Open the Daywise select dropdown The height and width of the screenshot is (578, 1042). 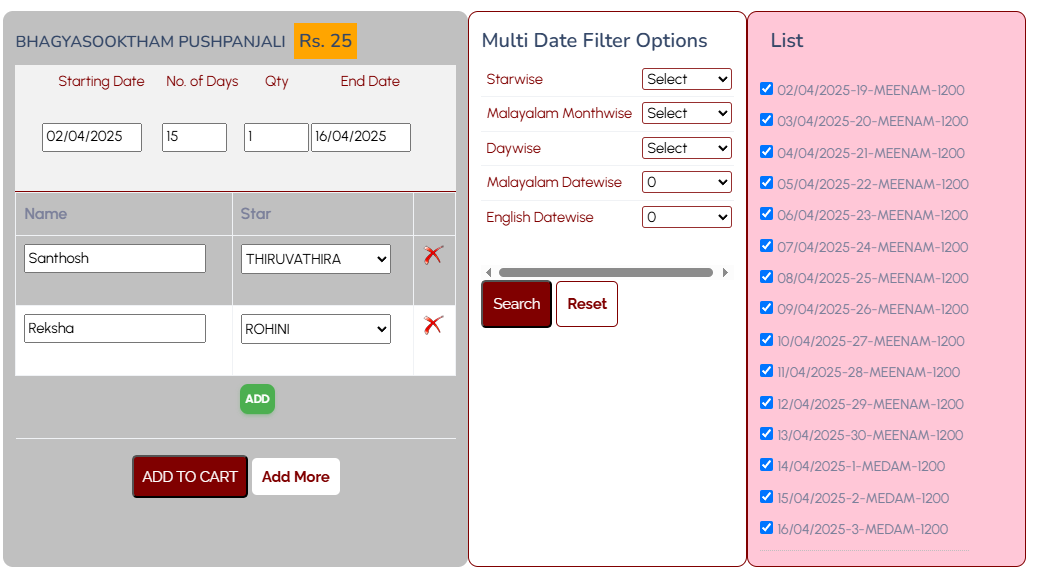pyautogui.click(x=686, y=148)
